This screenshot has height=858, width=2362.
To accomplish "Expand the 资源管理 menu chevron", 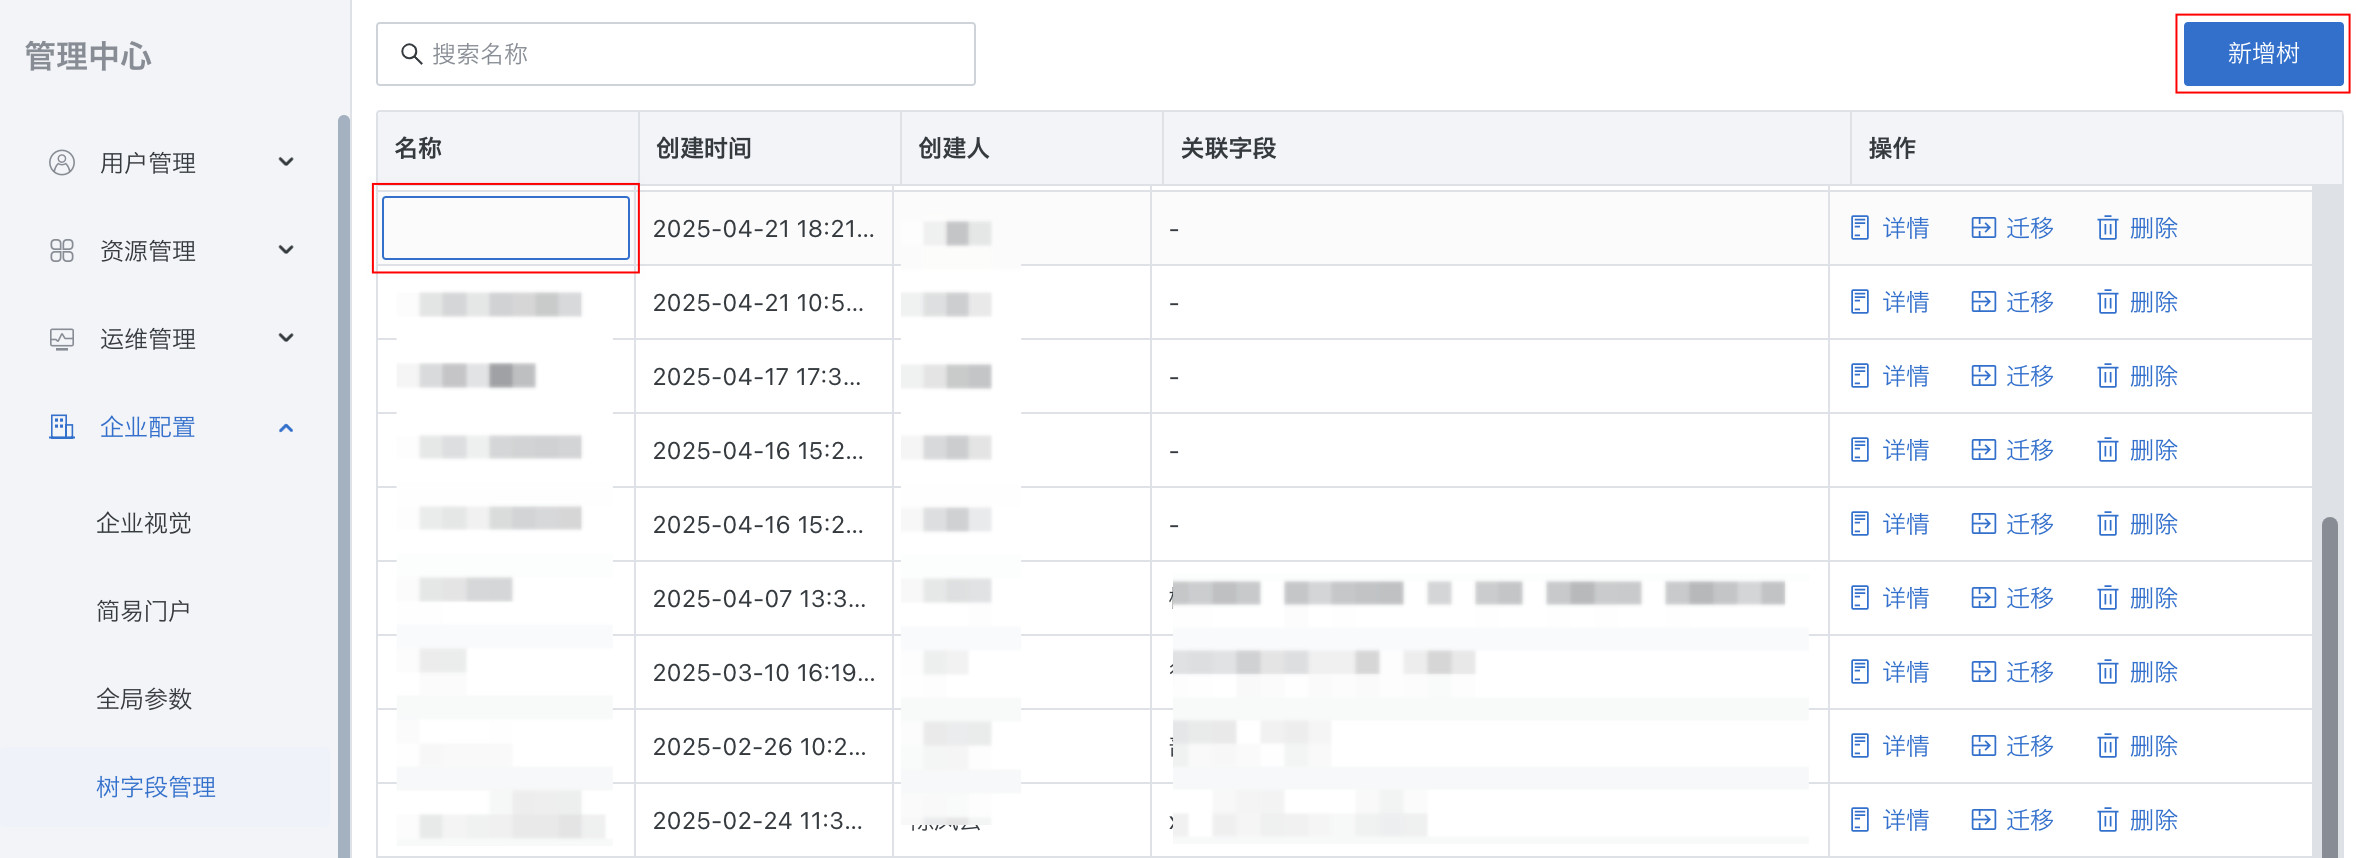I will pyautogui.click(x=286, y=250).
